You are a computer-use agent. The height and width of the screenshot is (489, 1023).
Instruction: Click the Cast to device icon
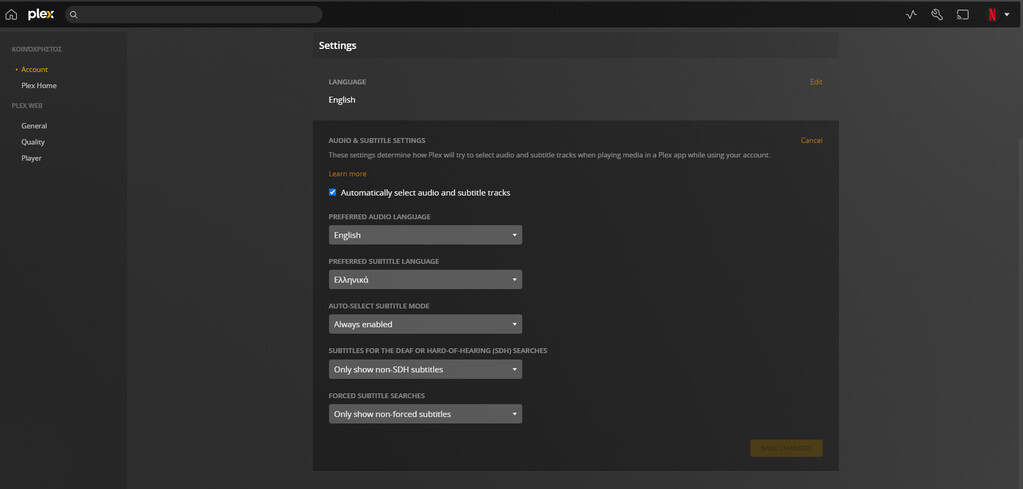(963, 15)
